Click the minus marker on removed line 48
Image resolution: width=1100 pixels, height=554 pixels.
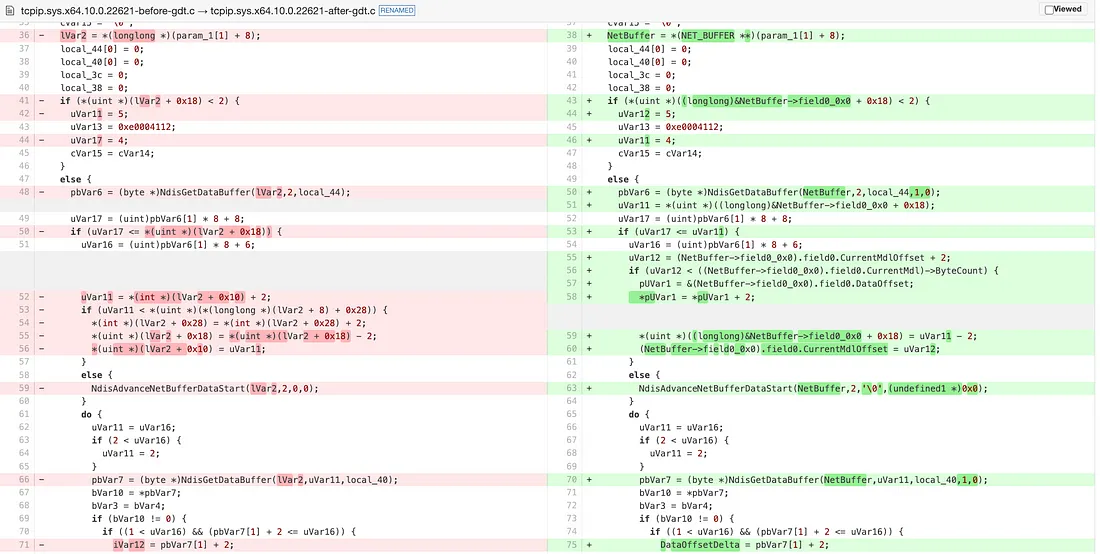click(41, 192)
